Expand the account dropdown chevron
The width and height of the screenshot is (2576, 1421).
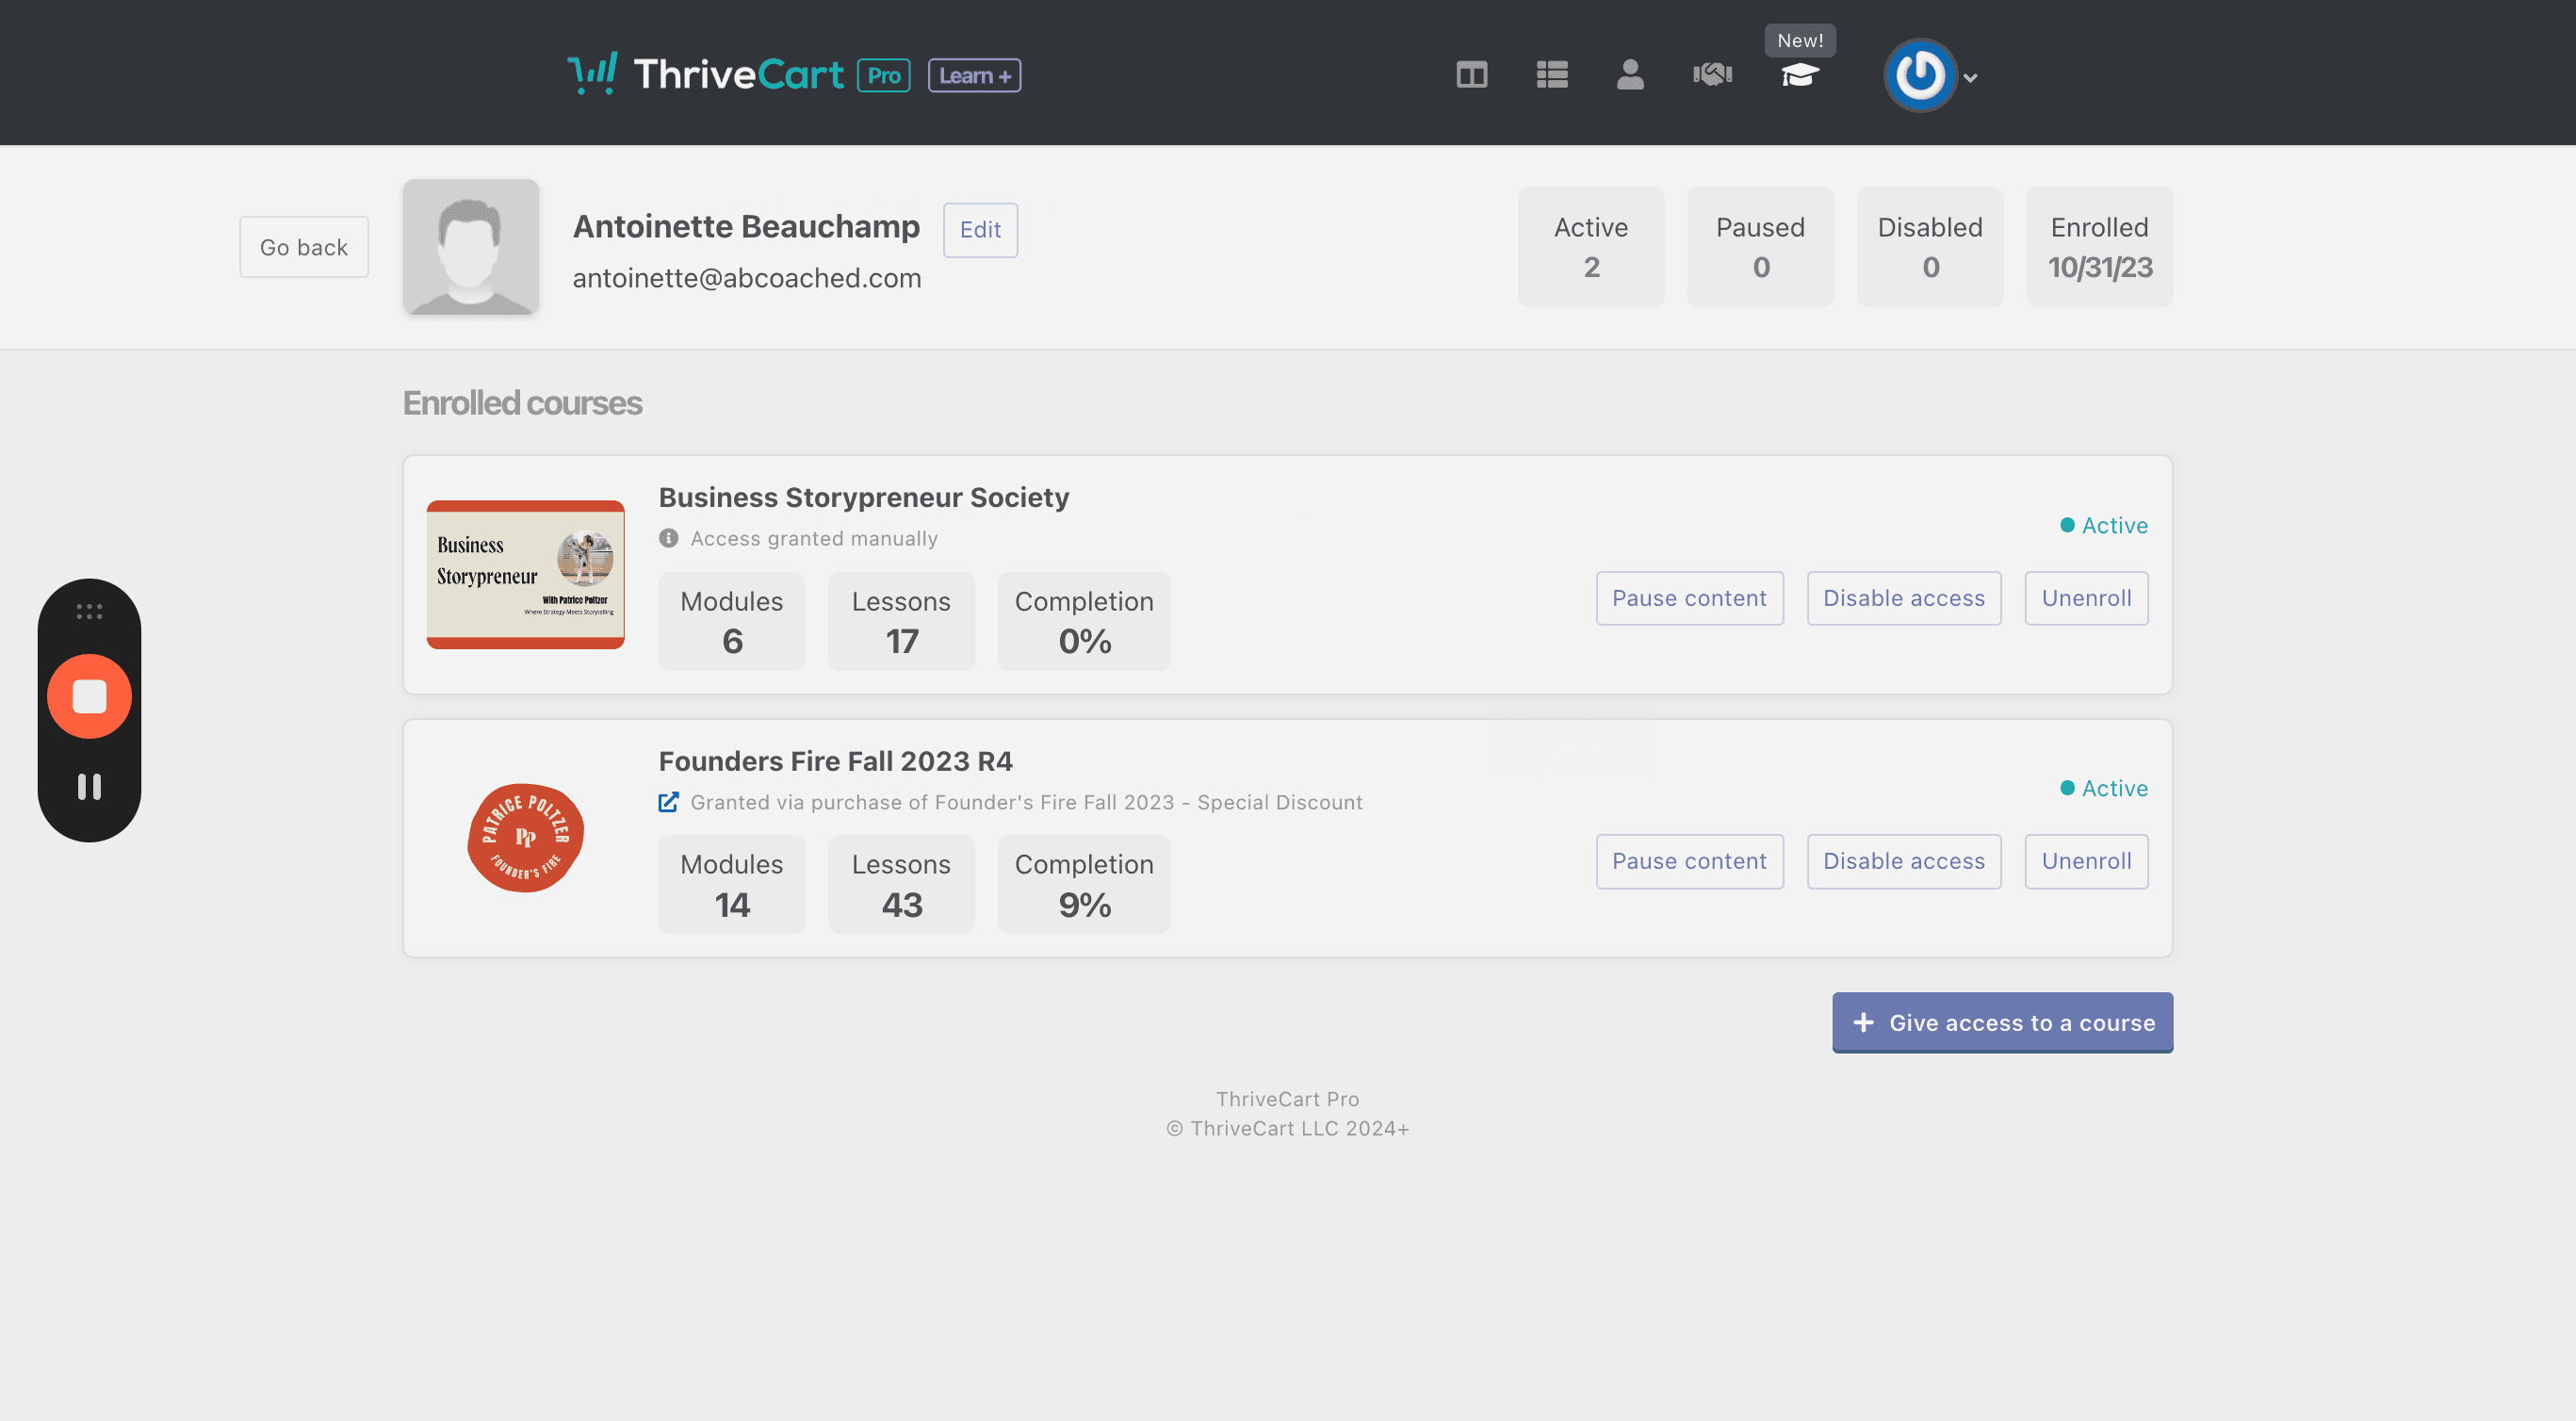pos(1970,78)
